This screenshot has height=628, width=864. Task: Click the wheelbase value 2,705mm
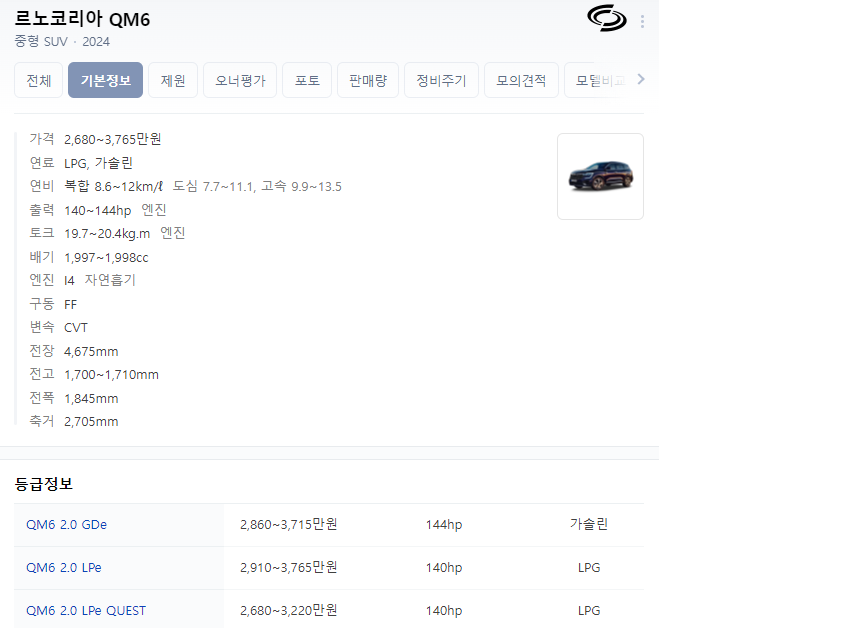coord(91,421)
